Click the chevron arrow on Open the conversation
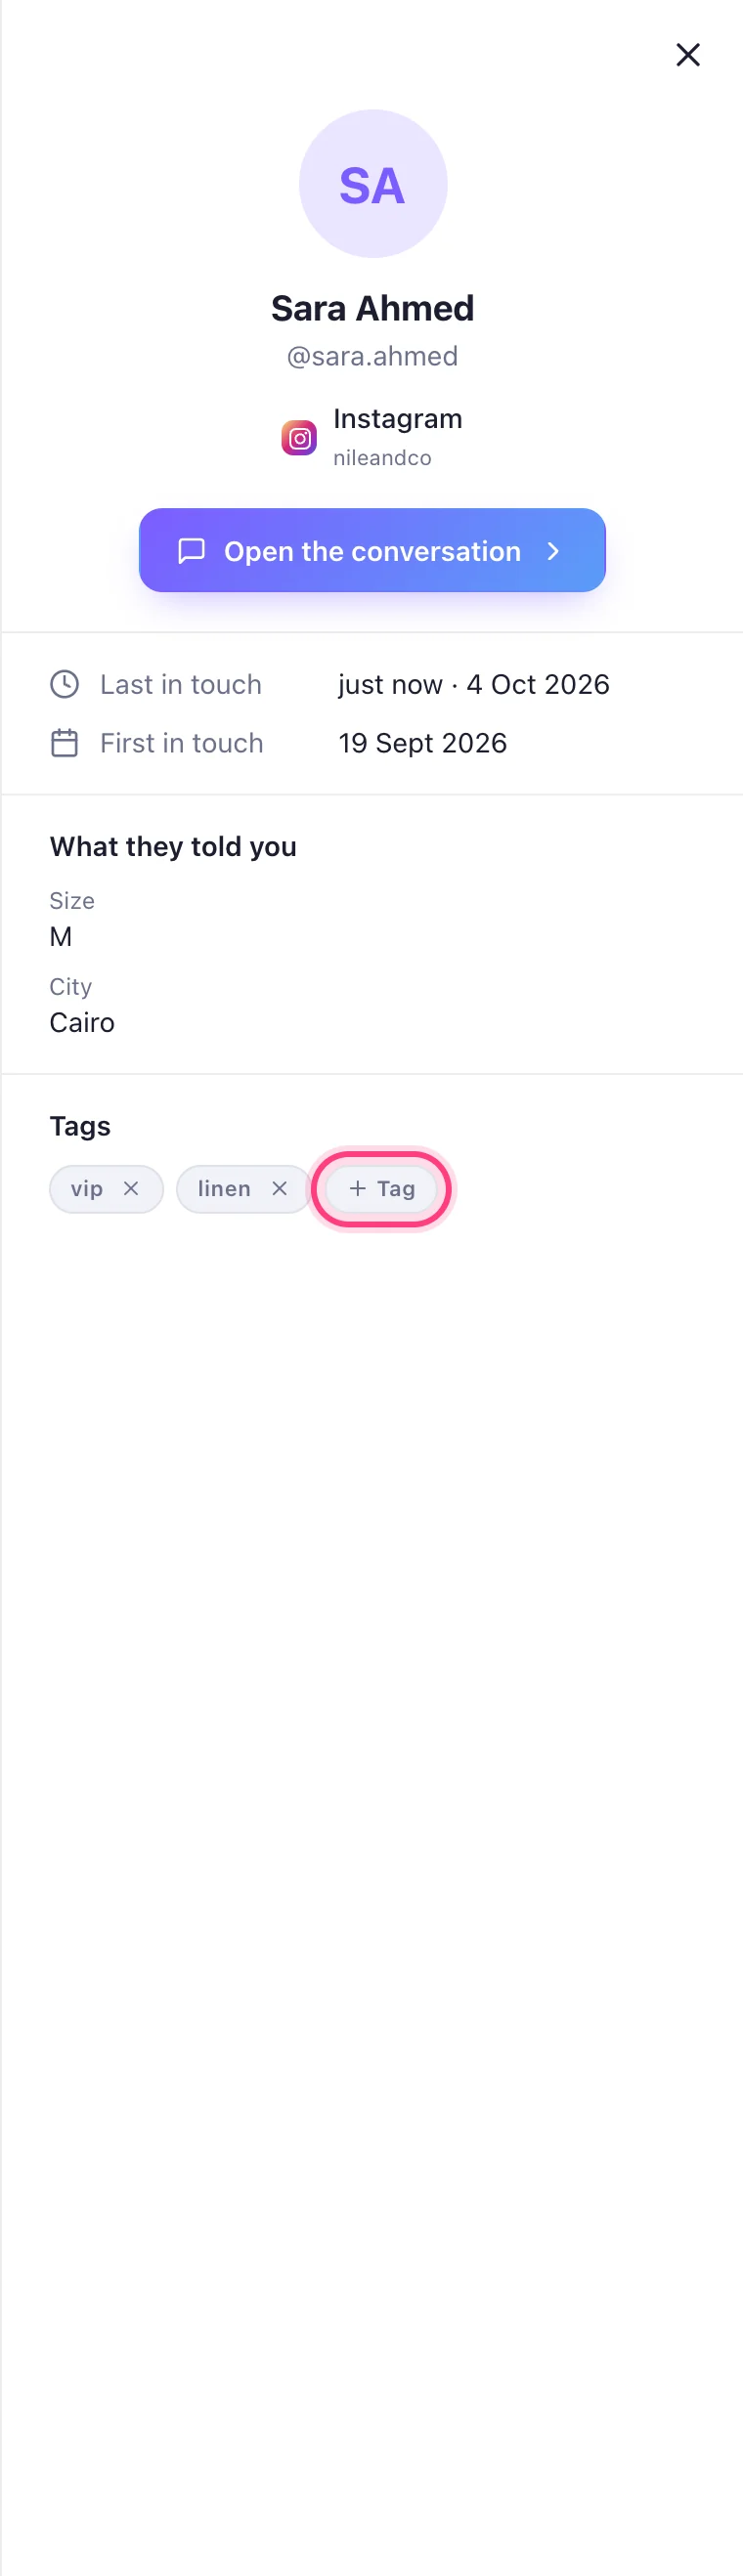The width and height of the screenshot is (743, 2576). click(553, 551)
